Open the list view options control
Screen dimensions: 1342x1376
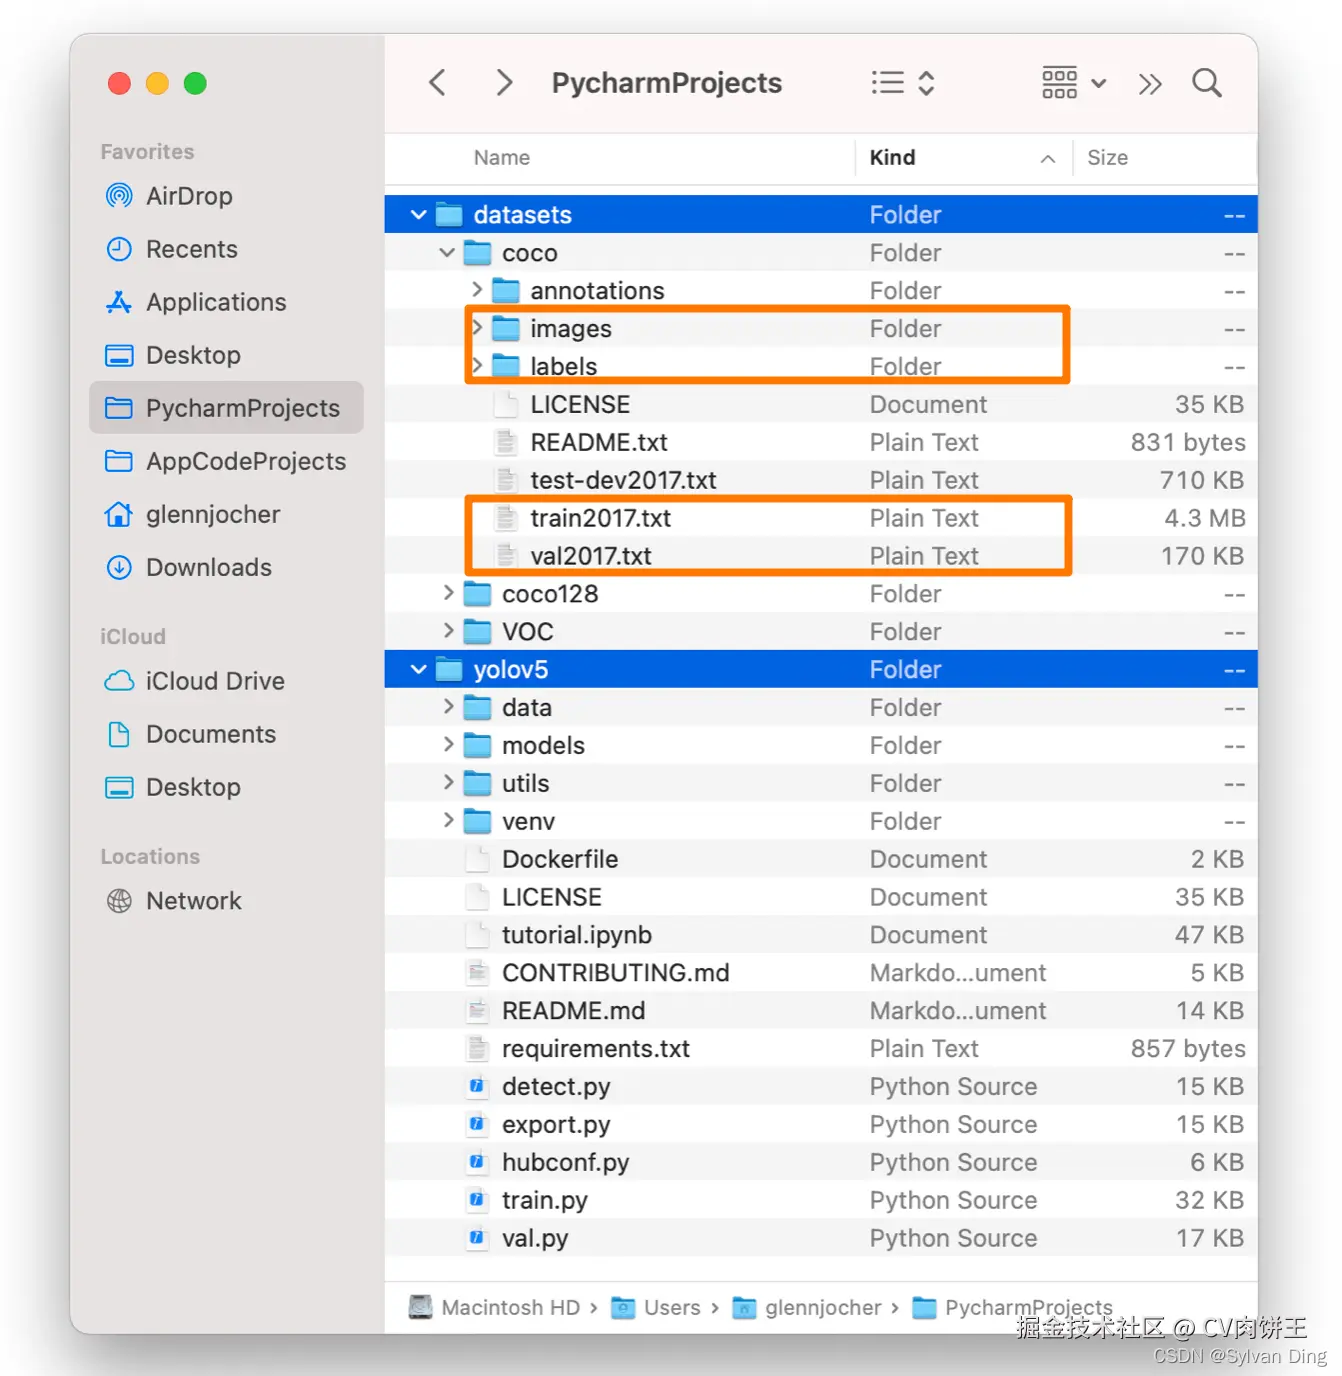coord(902,83)
